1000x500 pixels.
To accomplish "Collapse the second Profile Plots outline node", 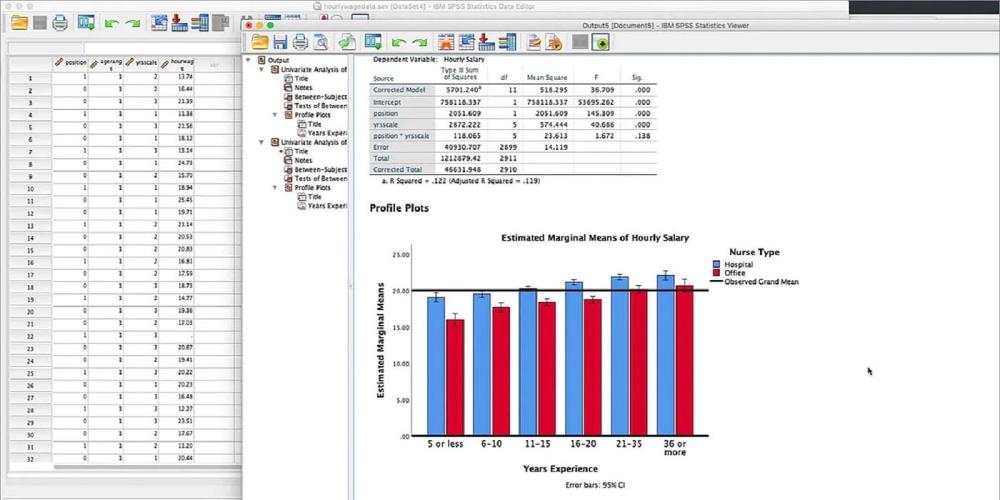I will click(275, 188).
